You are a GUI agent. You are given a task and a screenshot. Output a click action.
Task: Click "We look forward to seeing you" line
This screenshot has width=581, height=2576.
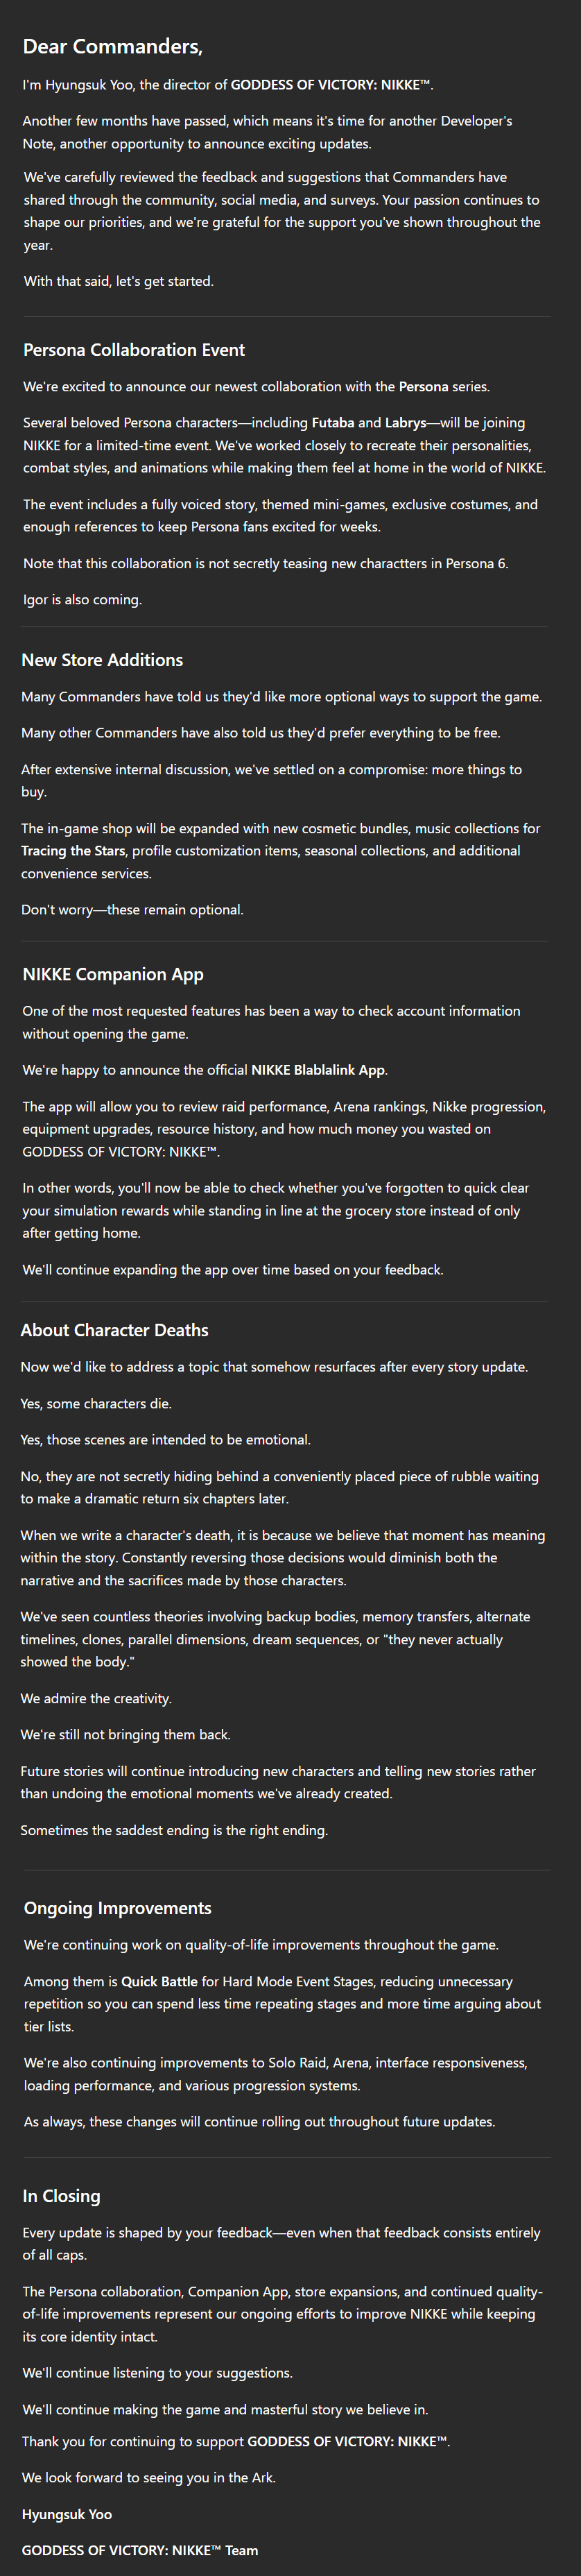coord(149,2478)
